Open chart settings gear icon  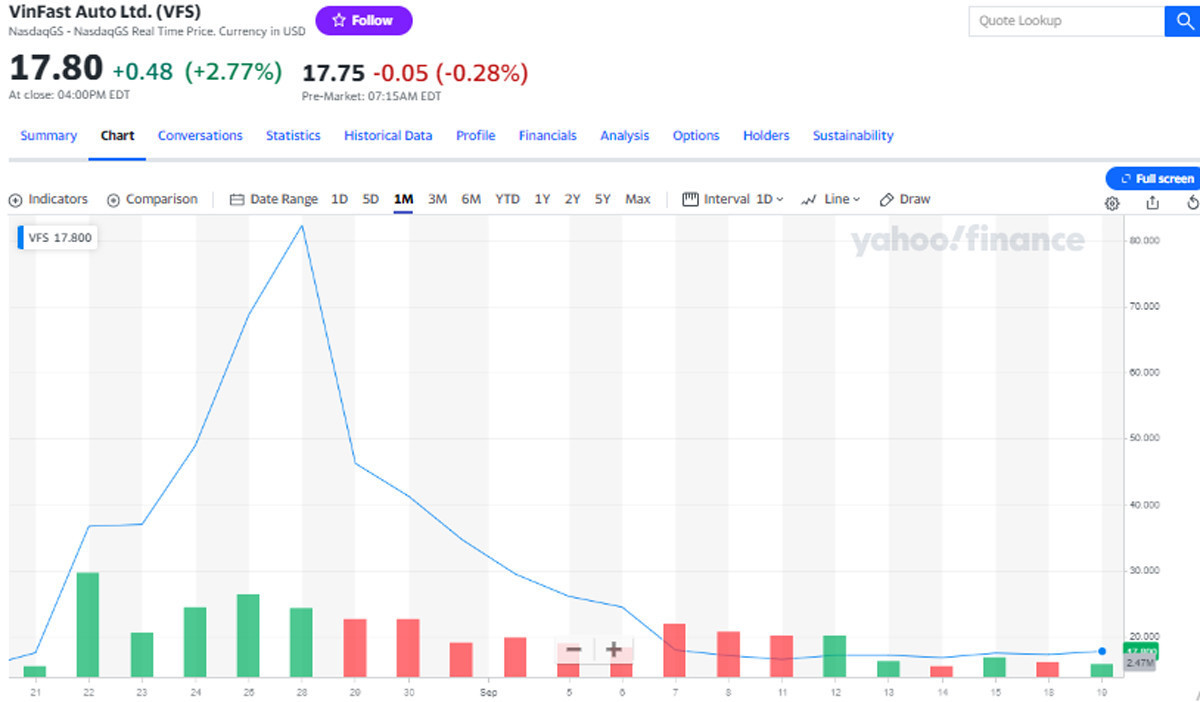pyautogui.click(x=1112, y=203)
